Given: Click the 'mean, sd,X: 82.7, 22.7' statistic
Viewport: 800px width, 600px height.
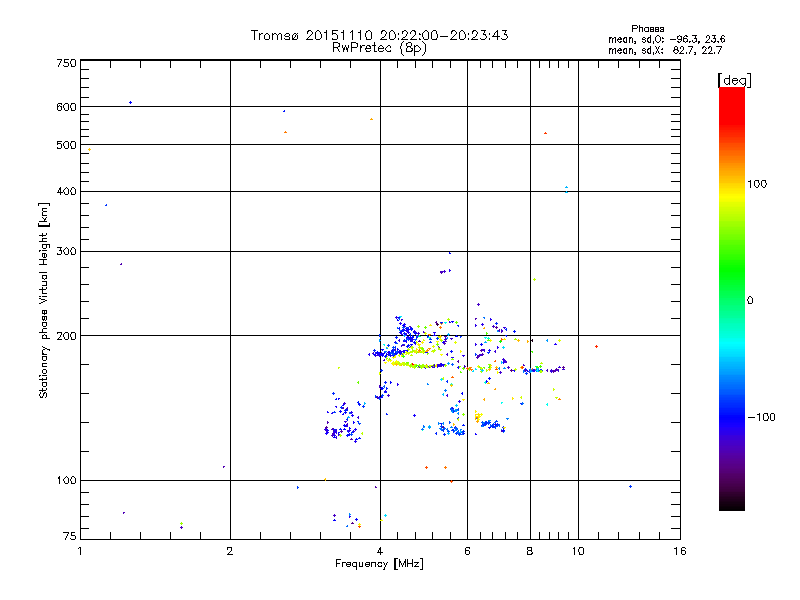Looking at the screenshot, I should click(x=665, y=51).
